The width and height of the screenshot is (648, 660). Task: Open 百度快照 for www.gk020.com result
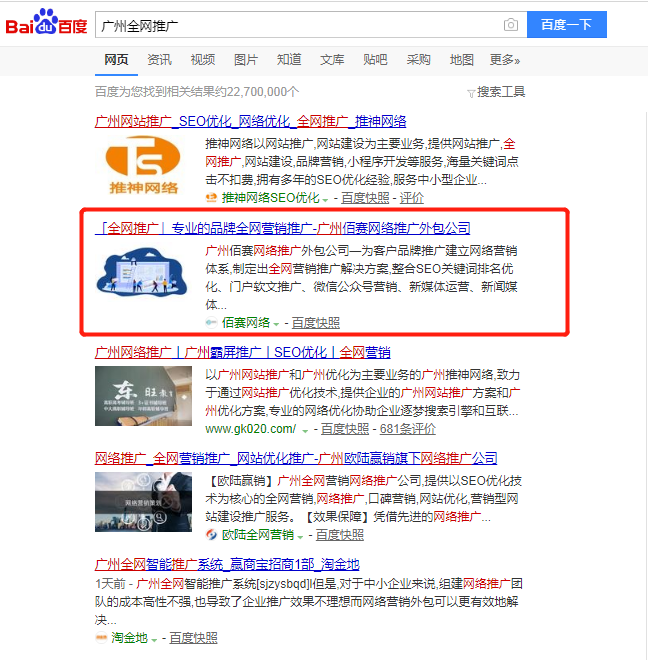[x=345, y=429]
